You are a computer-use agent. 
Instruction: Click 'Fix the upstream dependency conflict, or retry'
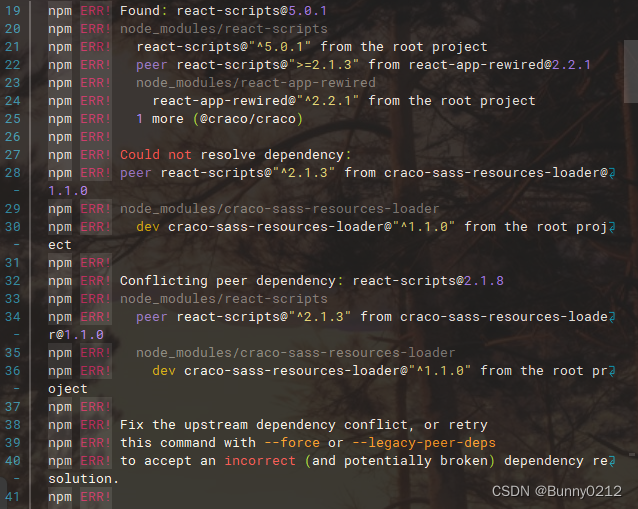click(304, 425)
